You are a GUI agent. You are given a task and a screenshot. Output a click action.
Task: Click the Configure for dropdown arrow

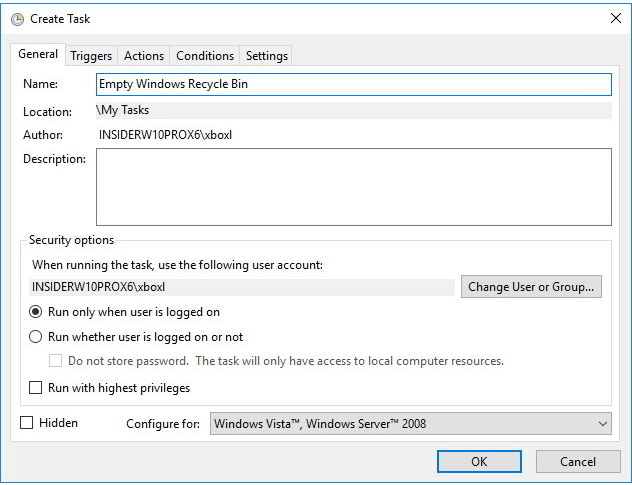pos(602,424)
